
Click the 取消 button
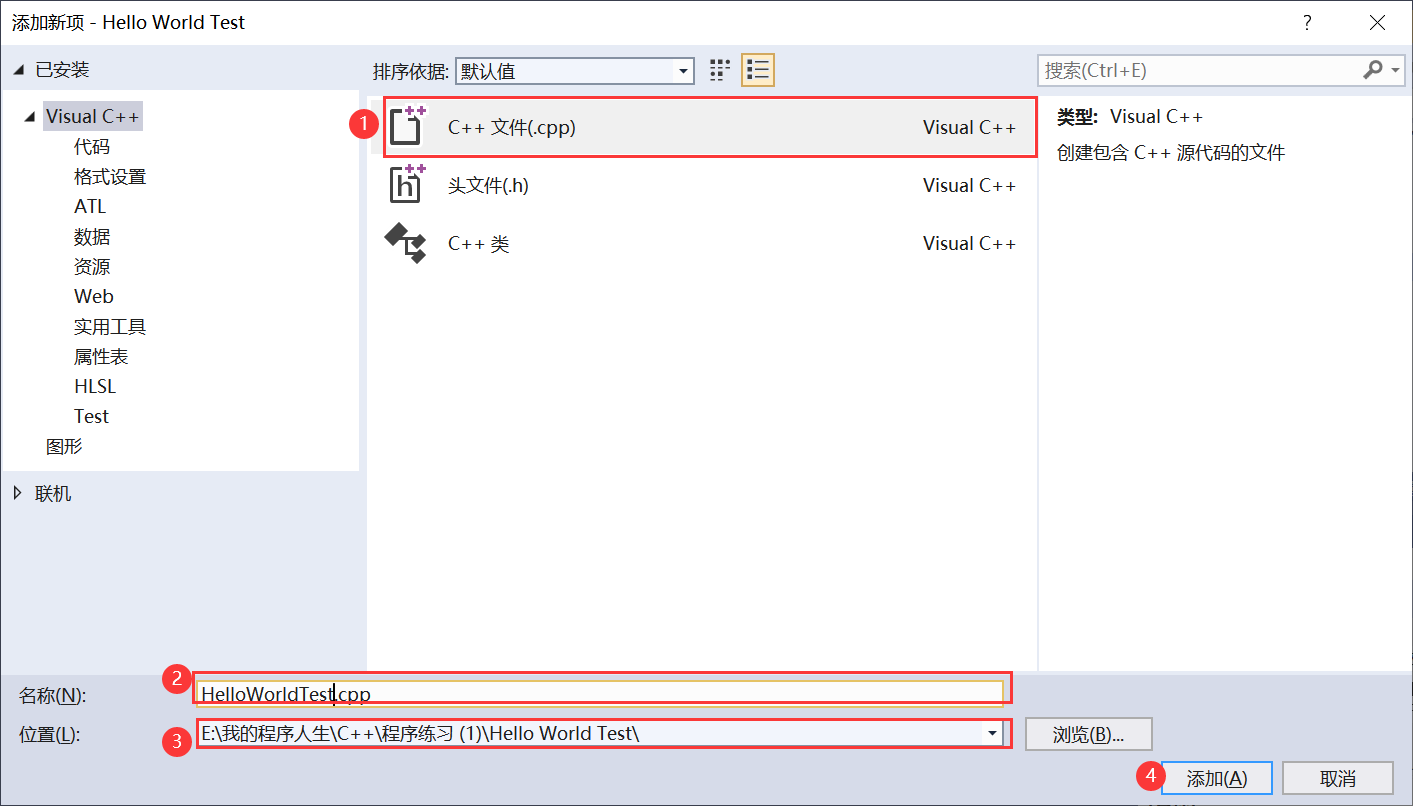pos(1338,779)
